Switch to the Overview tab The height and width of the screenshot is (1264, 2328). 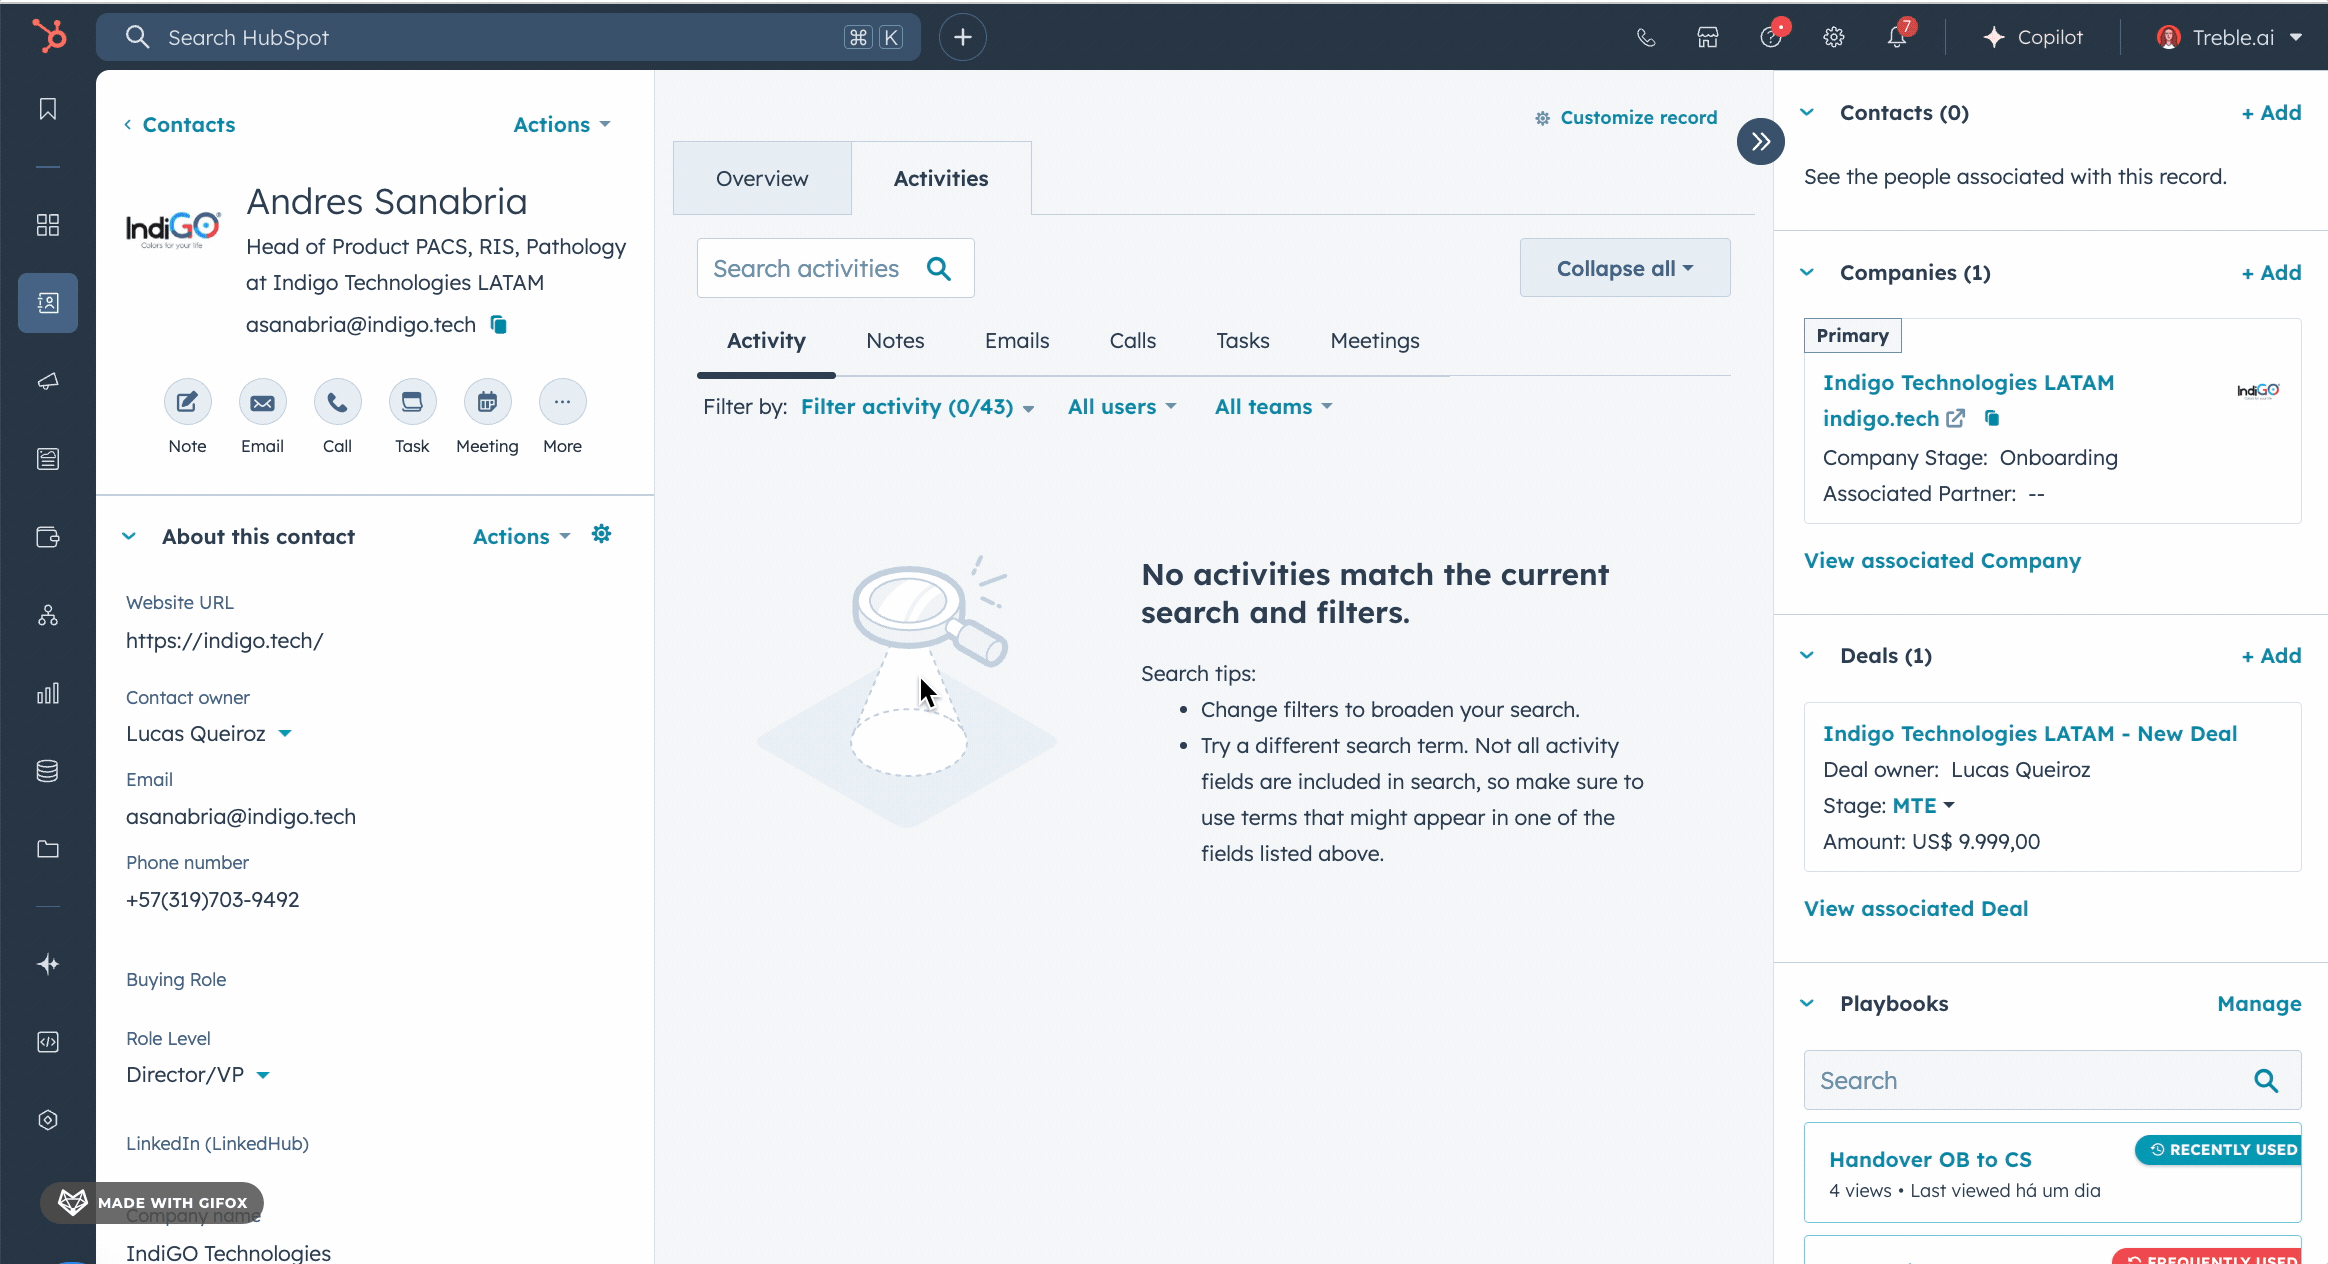click(x=762, y=178)
